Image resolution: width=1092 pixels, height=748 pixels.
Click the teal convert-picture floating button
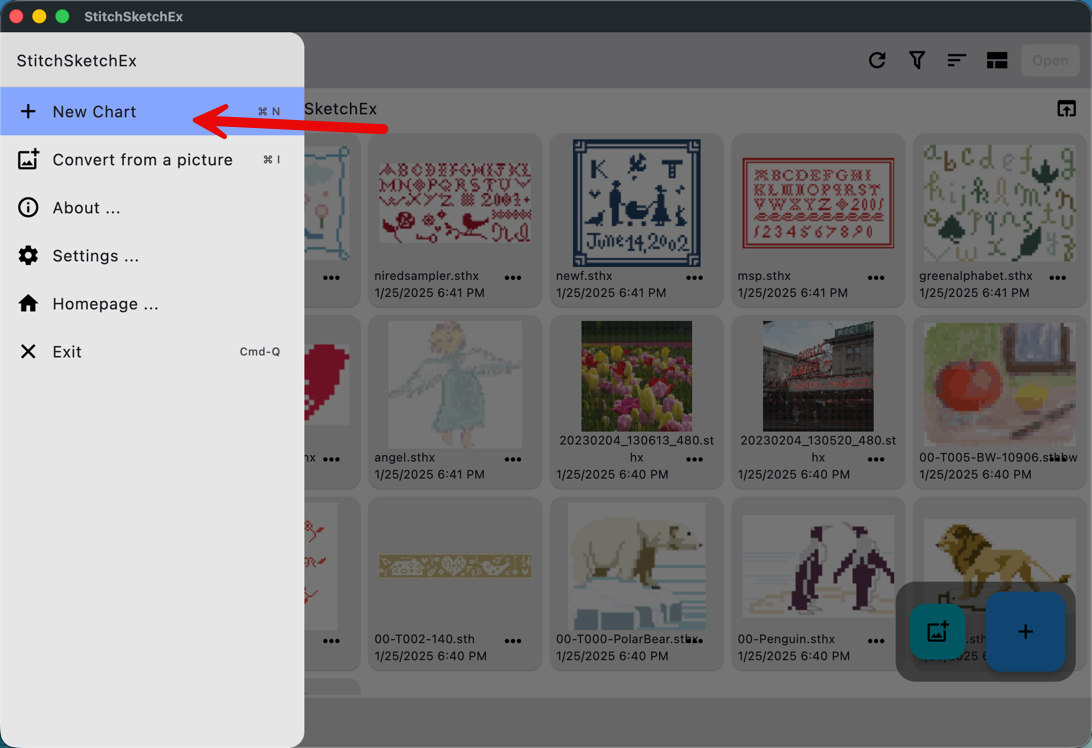coord(937,632)
